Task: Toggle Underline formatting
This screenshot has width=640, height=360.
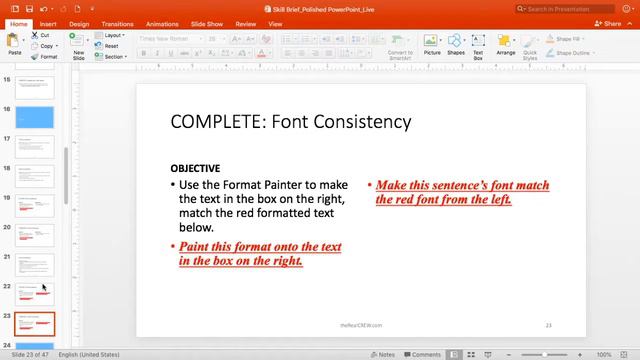Action: (x=171, y=53)
